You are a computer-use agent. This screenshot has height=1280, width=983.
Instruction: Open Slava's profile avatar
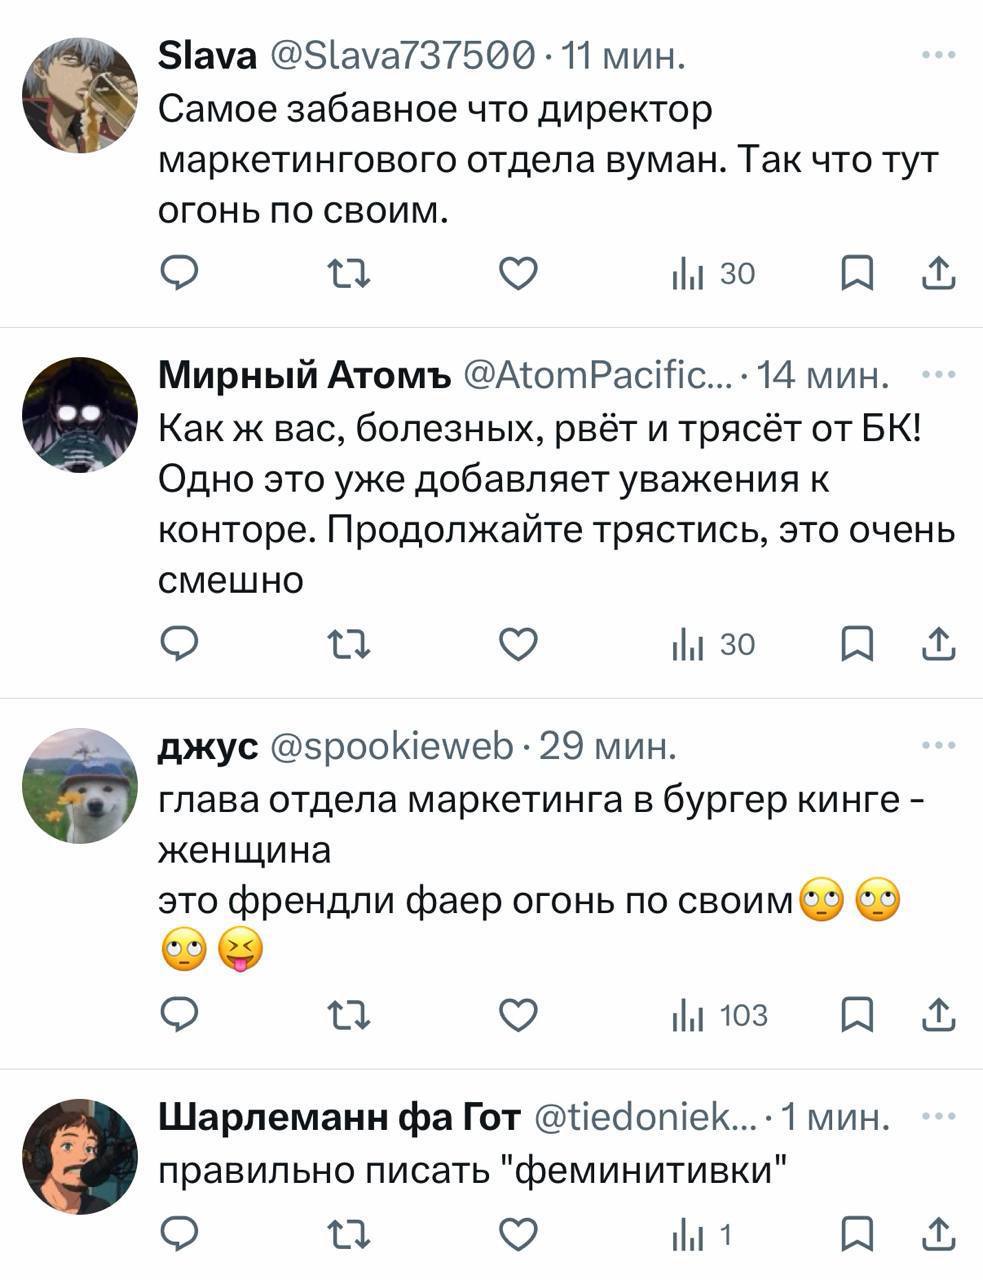point(80,94)
